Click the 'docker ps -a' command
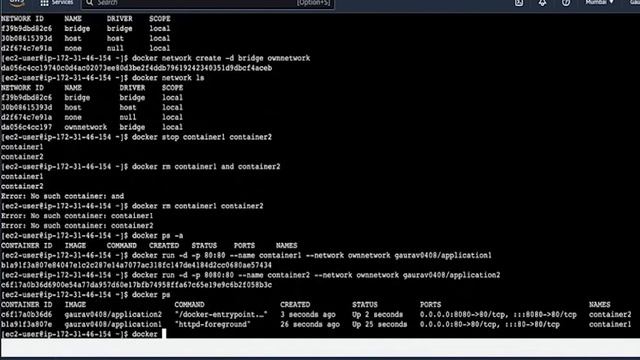This screenshot has height=360, width=640. click(x=158, y=236)
